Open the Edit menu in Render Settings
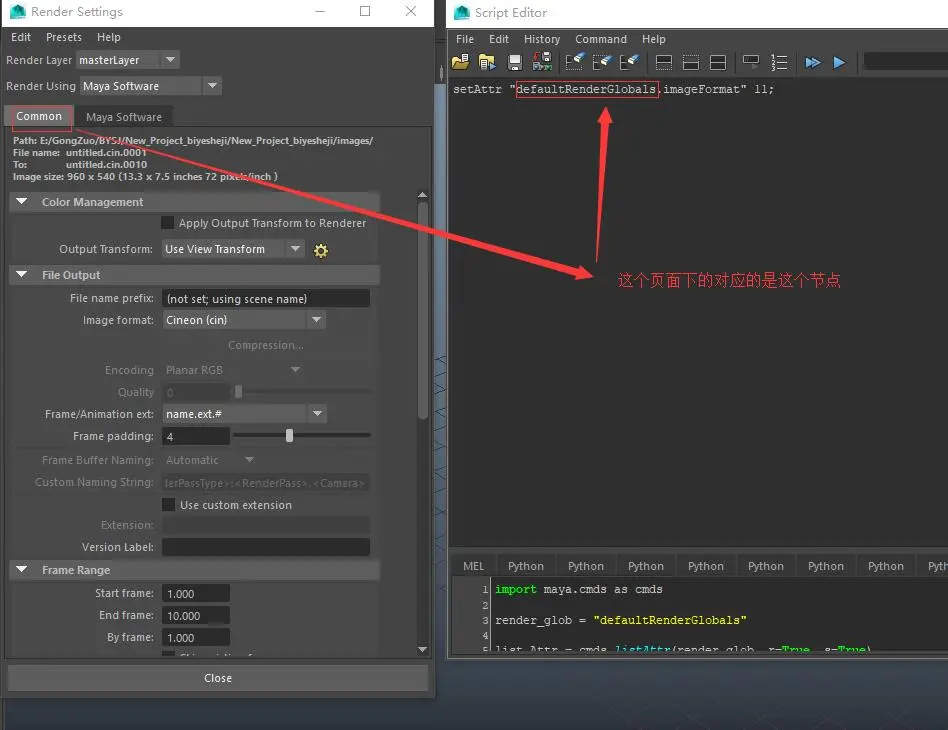Image resolution: width=948 pixels, height=730 pixels. click(x=21, y=37)
